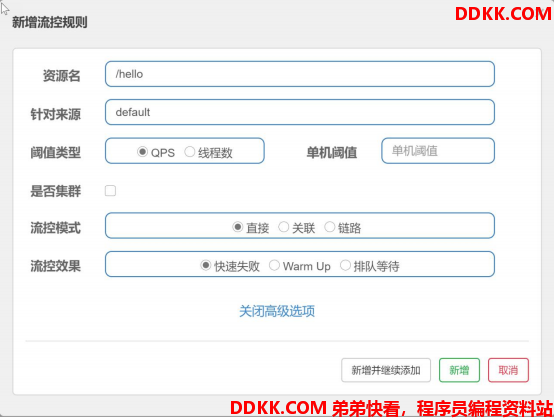
Task: Click the 流控效果 field label
Action: click(x=56, y=266)
